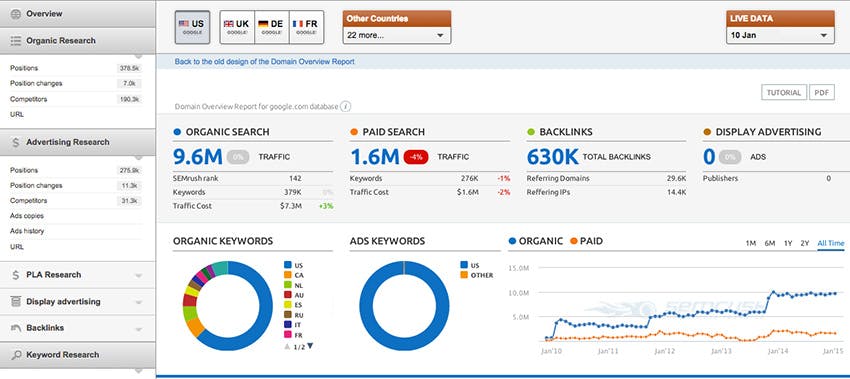Screen dimensions: 850x379
Task: Click the 9.6M organic traffic value
Action: (198, 157)
